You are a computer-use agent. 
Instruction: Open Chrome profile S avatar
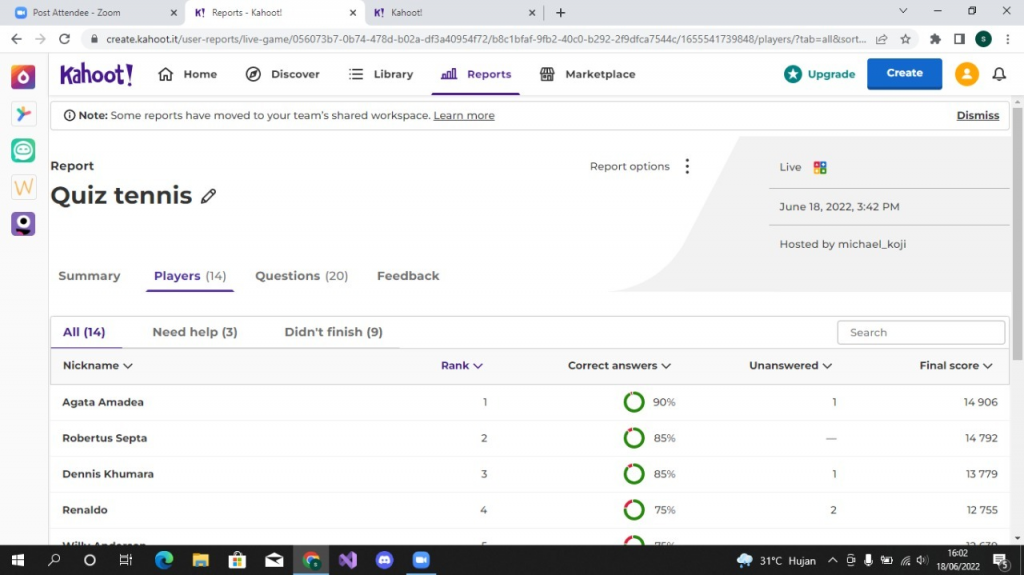coord(984,39)
